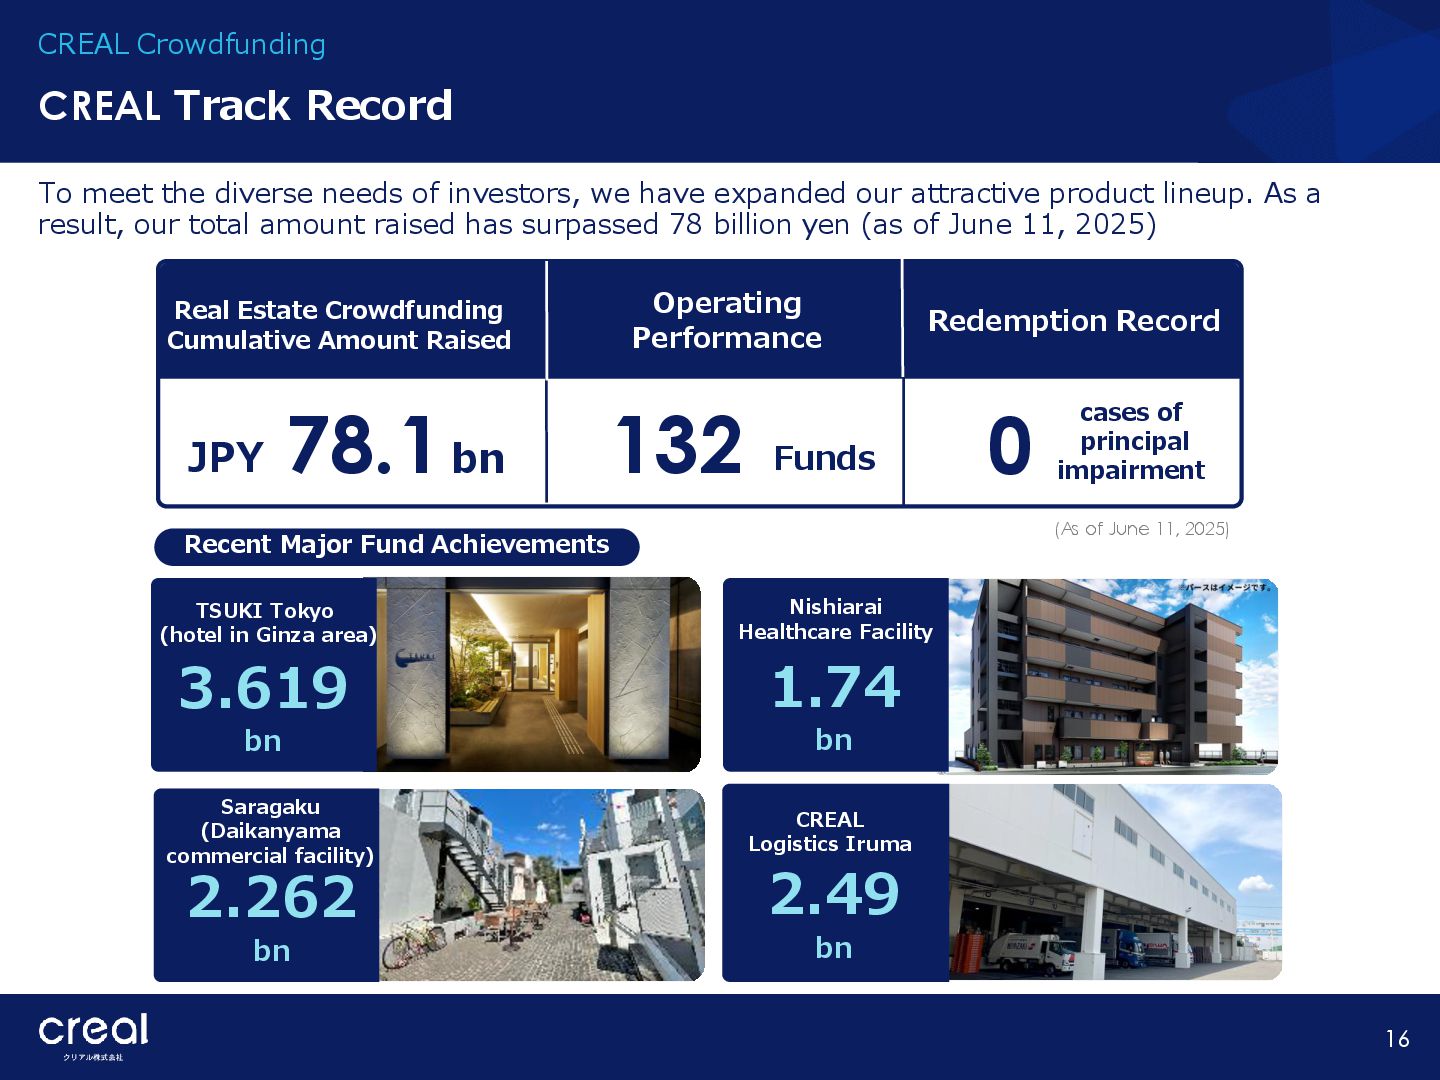
Task: Click the Operating Performance column header
Action: click(727, 320)
